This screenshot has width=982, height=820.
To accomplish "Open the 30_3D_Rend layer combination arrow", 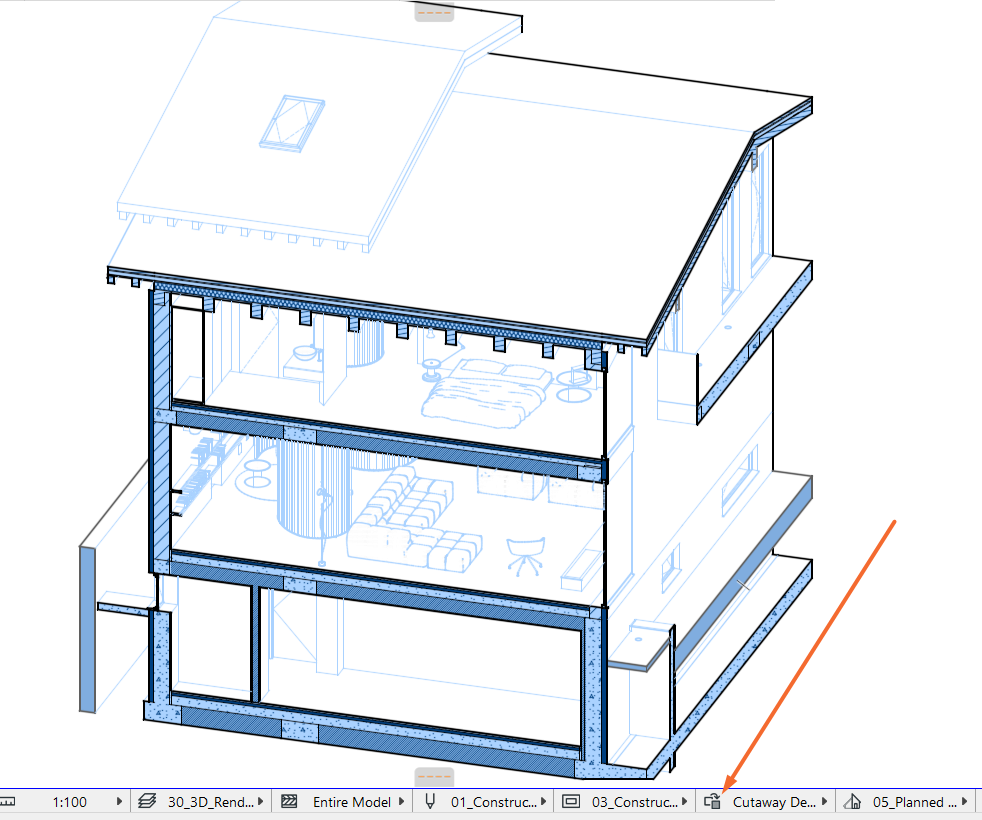I will pos(261,802).
